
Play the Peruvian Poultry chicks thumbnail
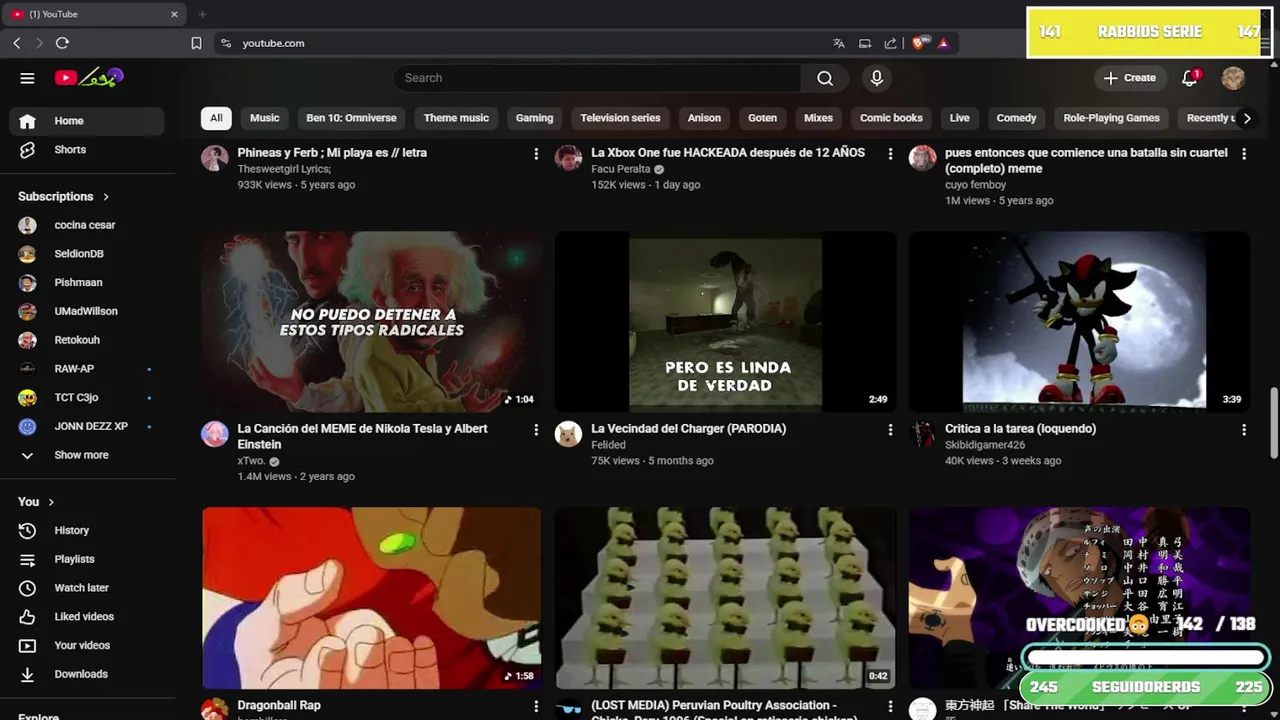726,598
